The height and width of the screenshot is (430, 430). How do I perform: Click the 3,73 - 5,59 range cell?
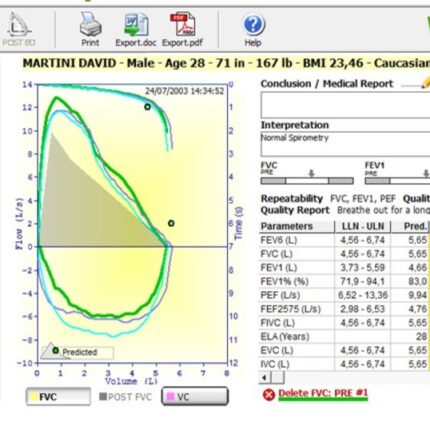(x=363, y=268)
